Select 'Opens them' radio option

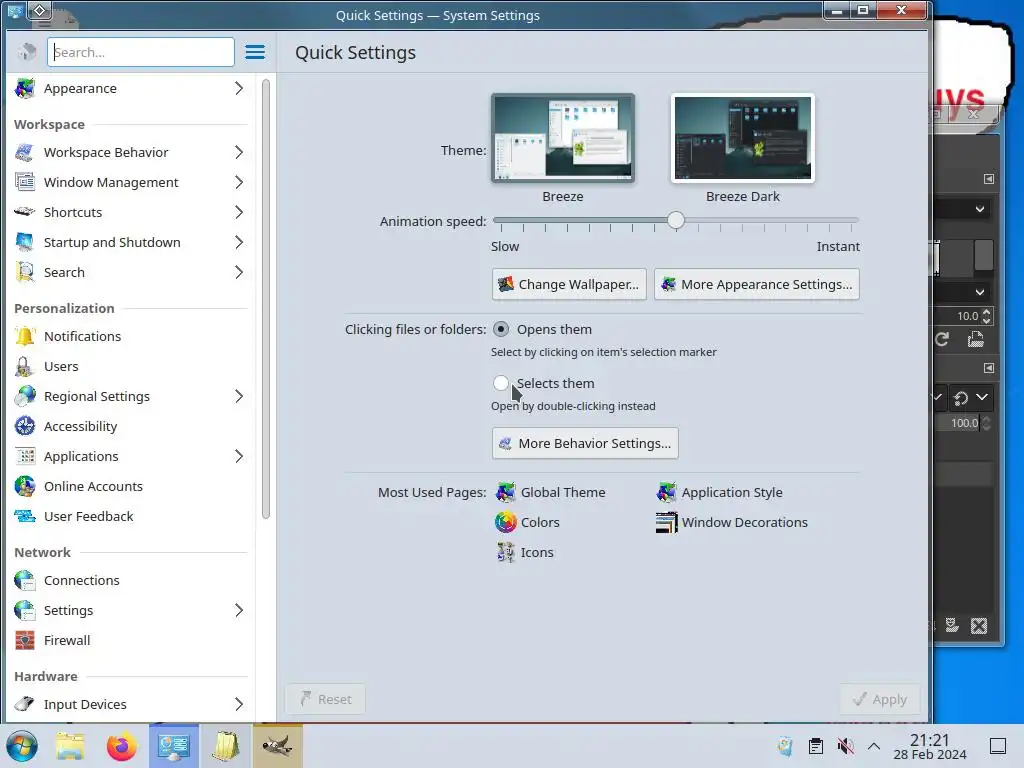tap(501, 329)
